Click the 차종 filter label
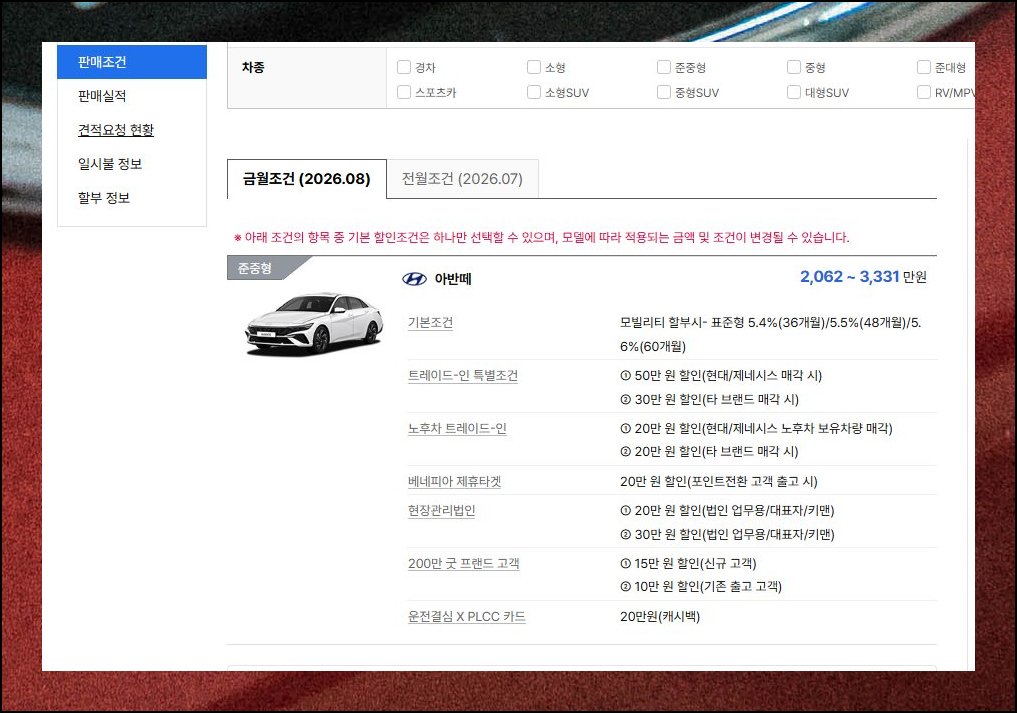Screen dimensions: 1017x713 (x=253, y=67)
